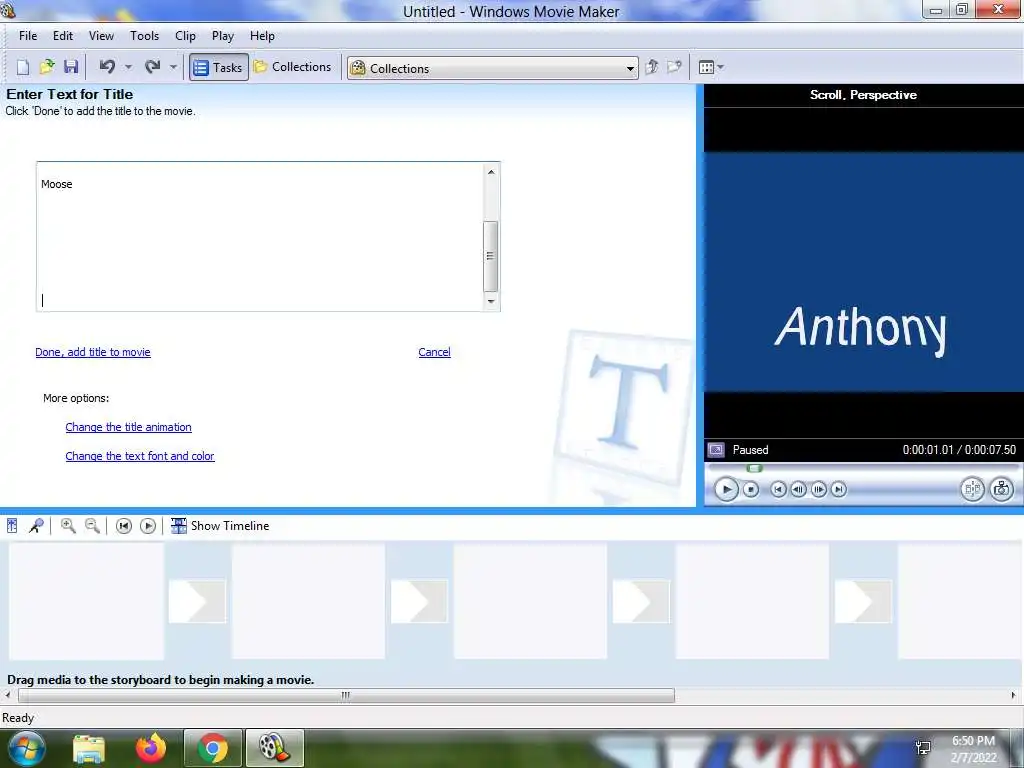Step to the next frame

click(818, 489)
